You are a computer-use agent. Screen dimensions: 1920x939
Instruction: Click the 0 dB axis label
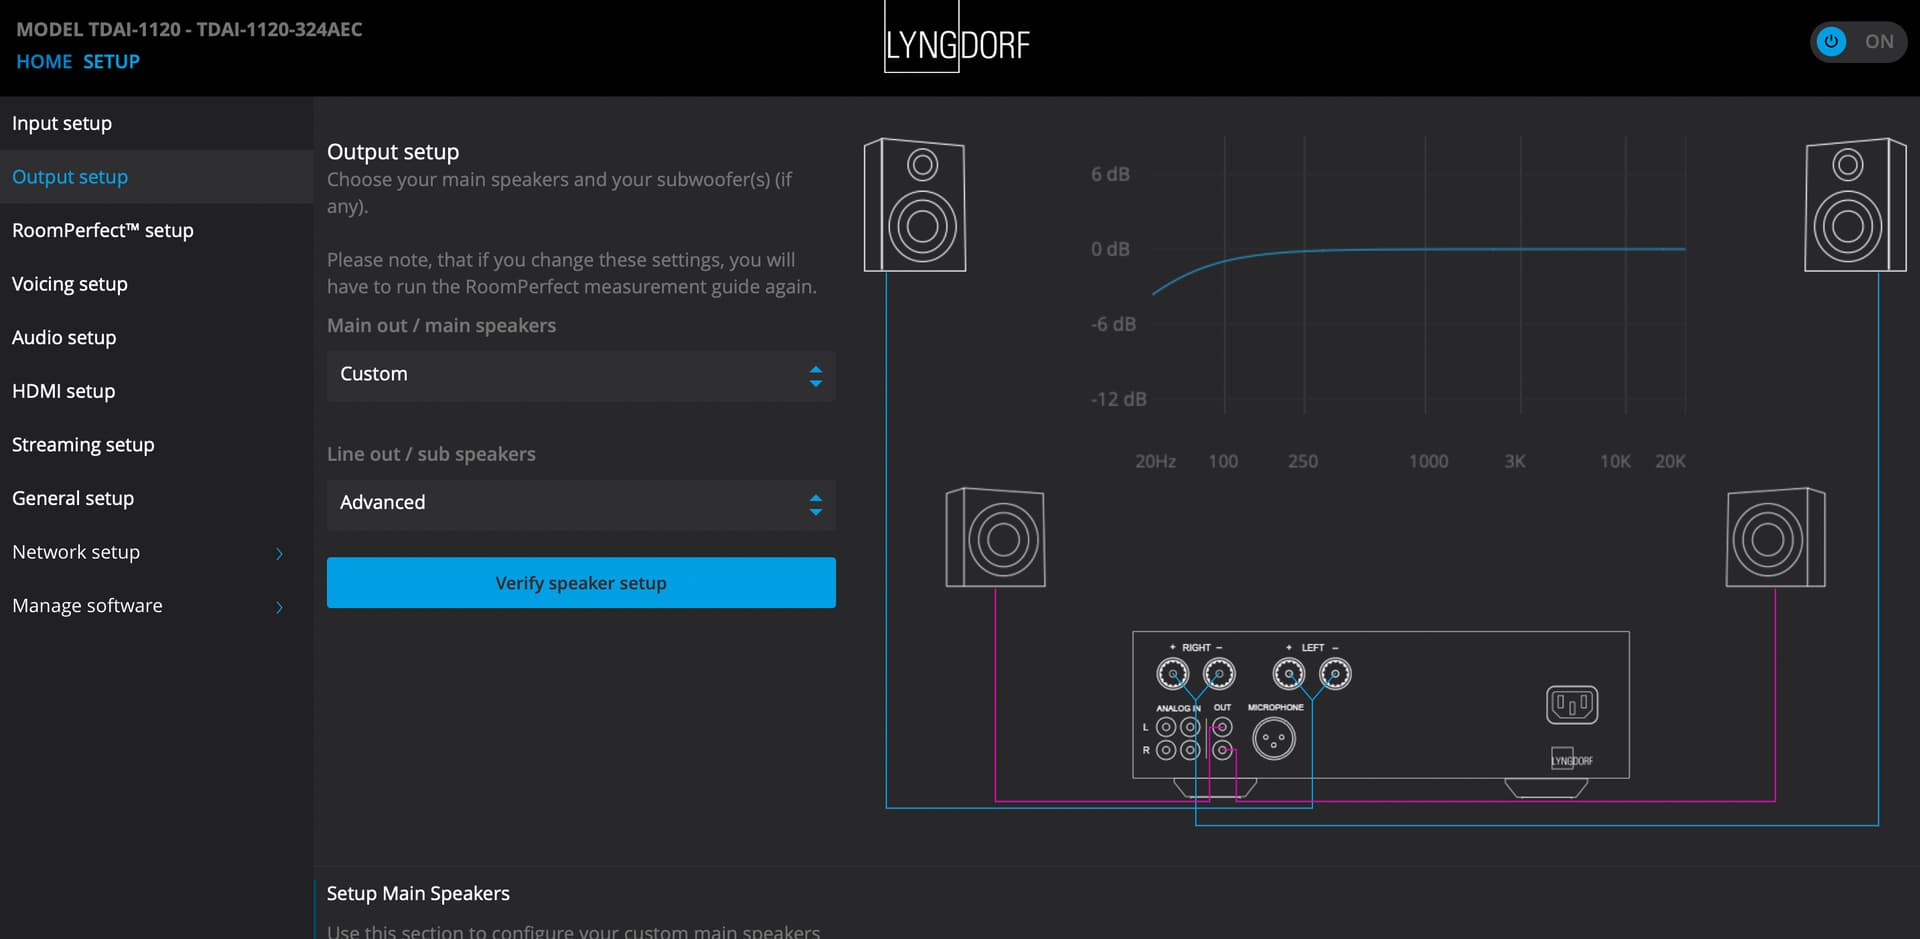pyautogui.click(x=1110, y=249)
